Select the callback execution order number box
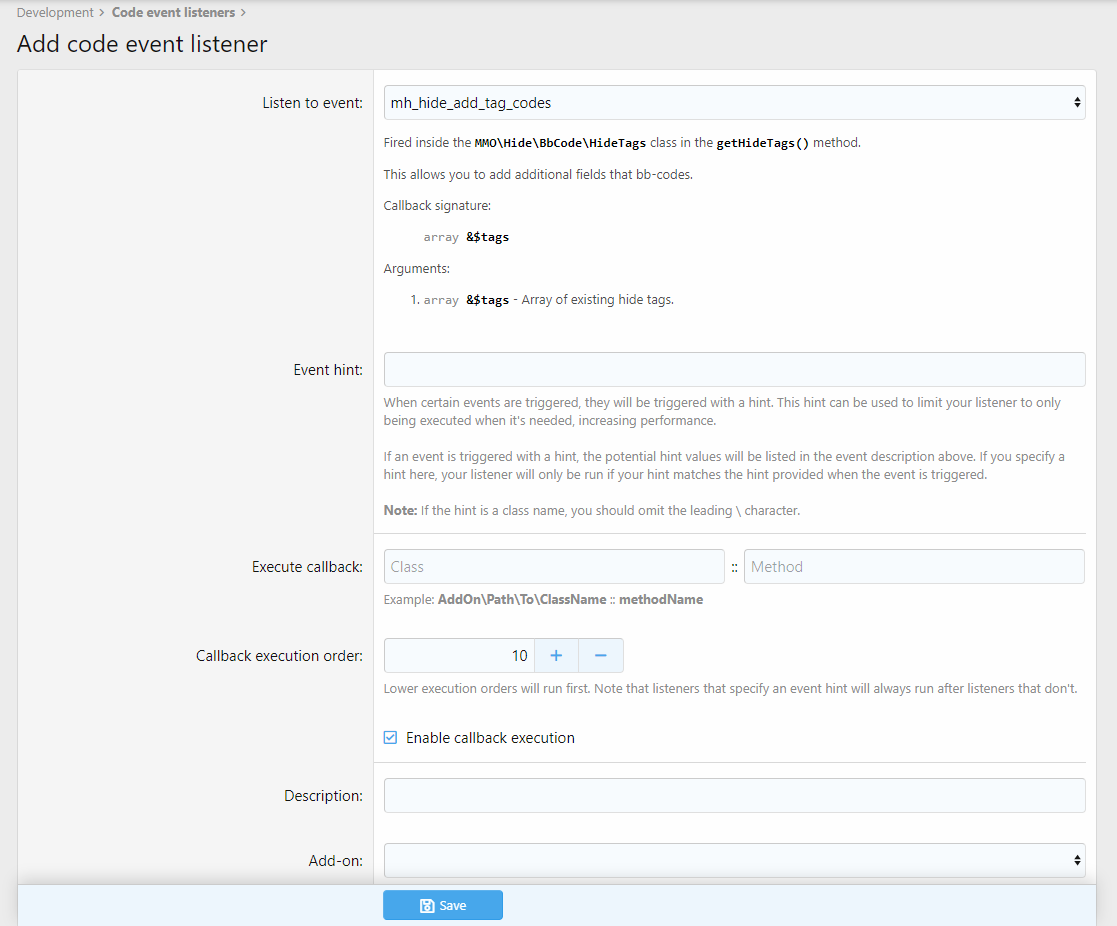Image resolution: width=1117 pixels, height=926 pixels. point(460,656)
